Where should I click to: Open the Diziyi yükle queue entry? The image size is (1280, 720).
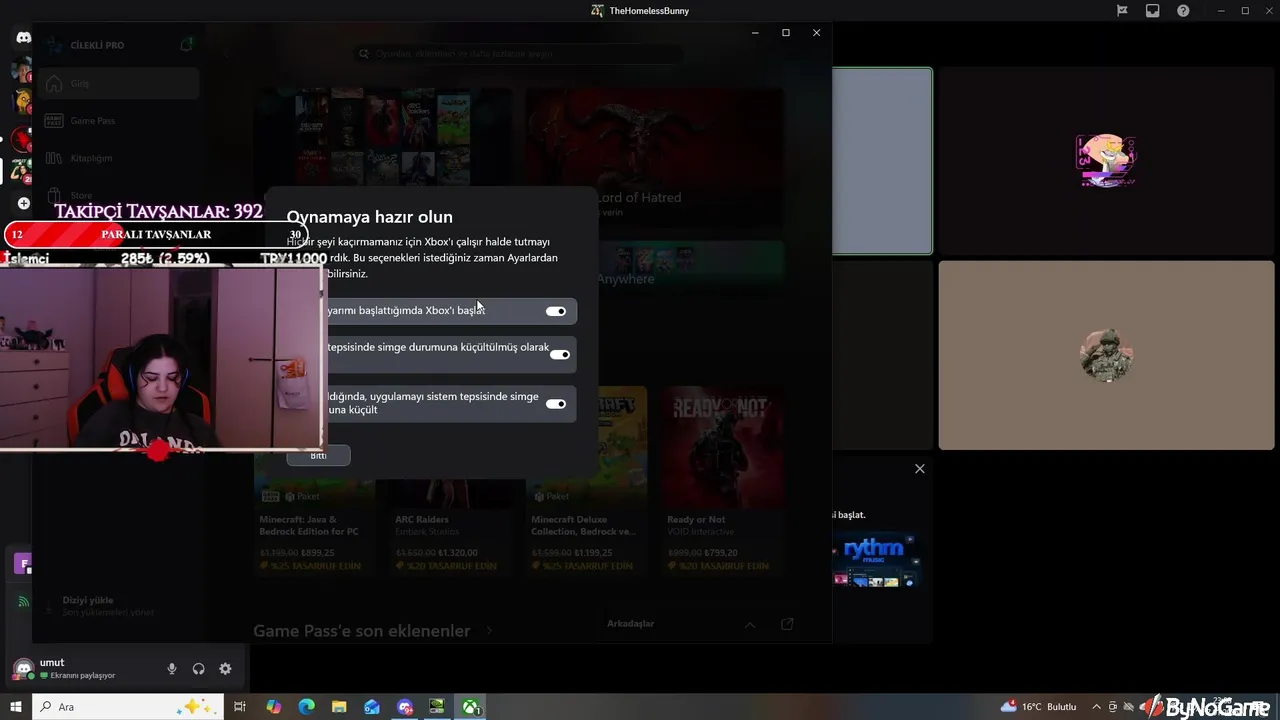click(108, 606)
